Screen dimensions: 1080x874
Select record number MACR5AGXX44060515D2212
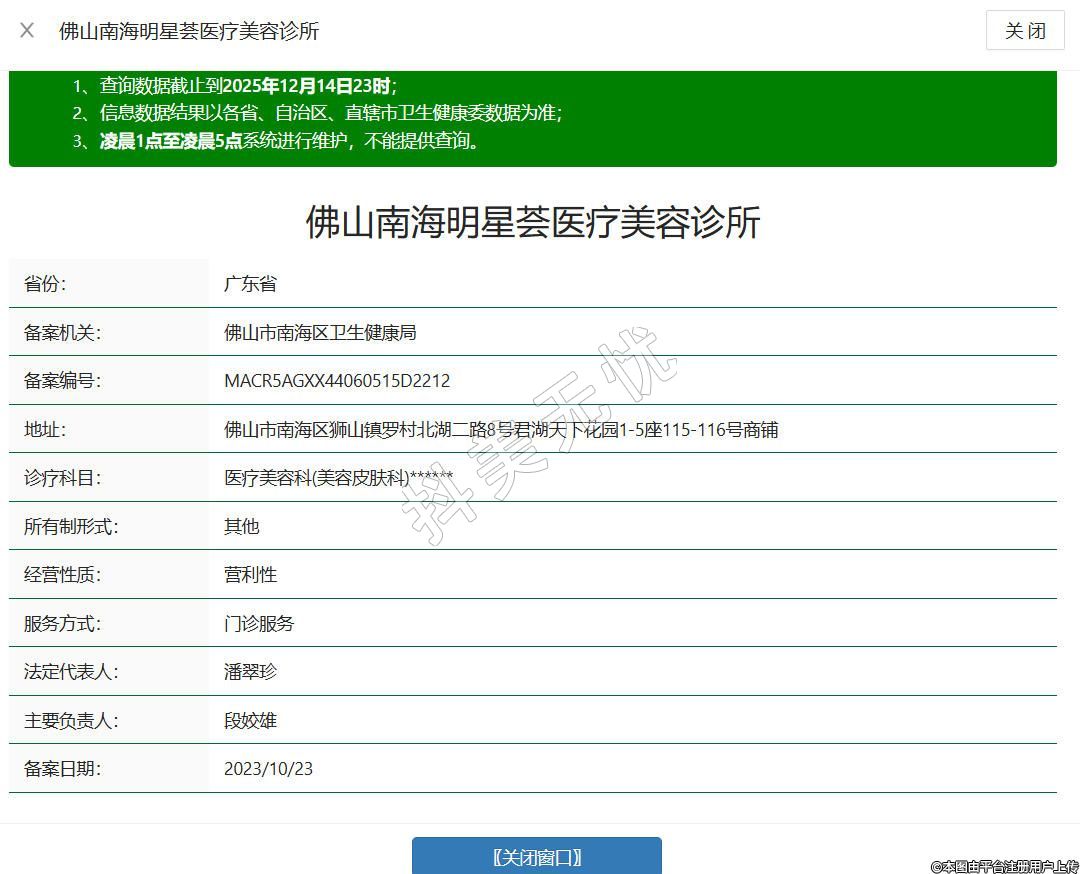click(337, 381)
